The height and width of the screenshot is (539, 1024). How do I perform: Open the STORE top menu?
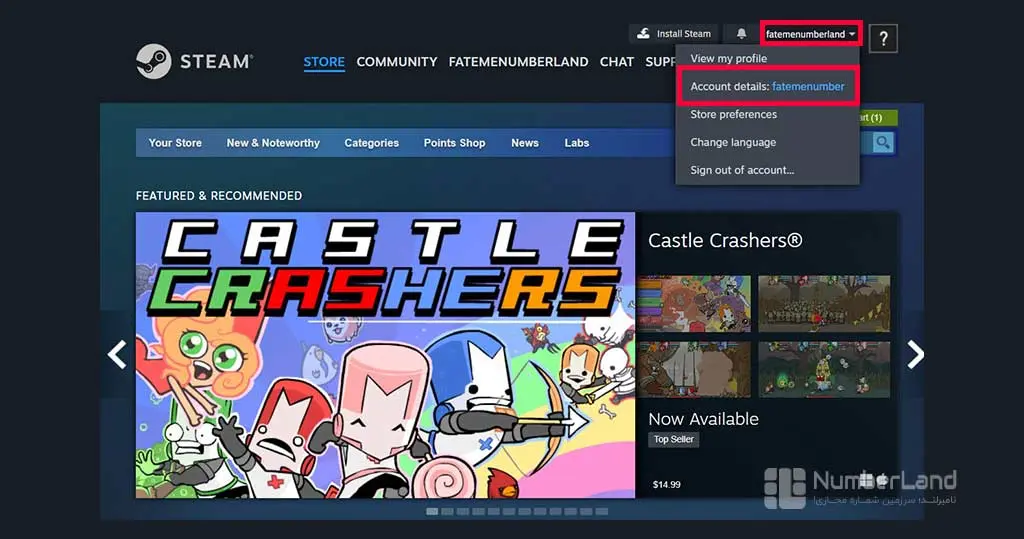tap(324, 61)
